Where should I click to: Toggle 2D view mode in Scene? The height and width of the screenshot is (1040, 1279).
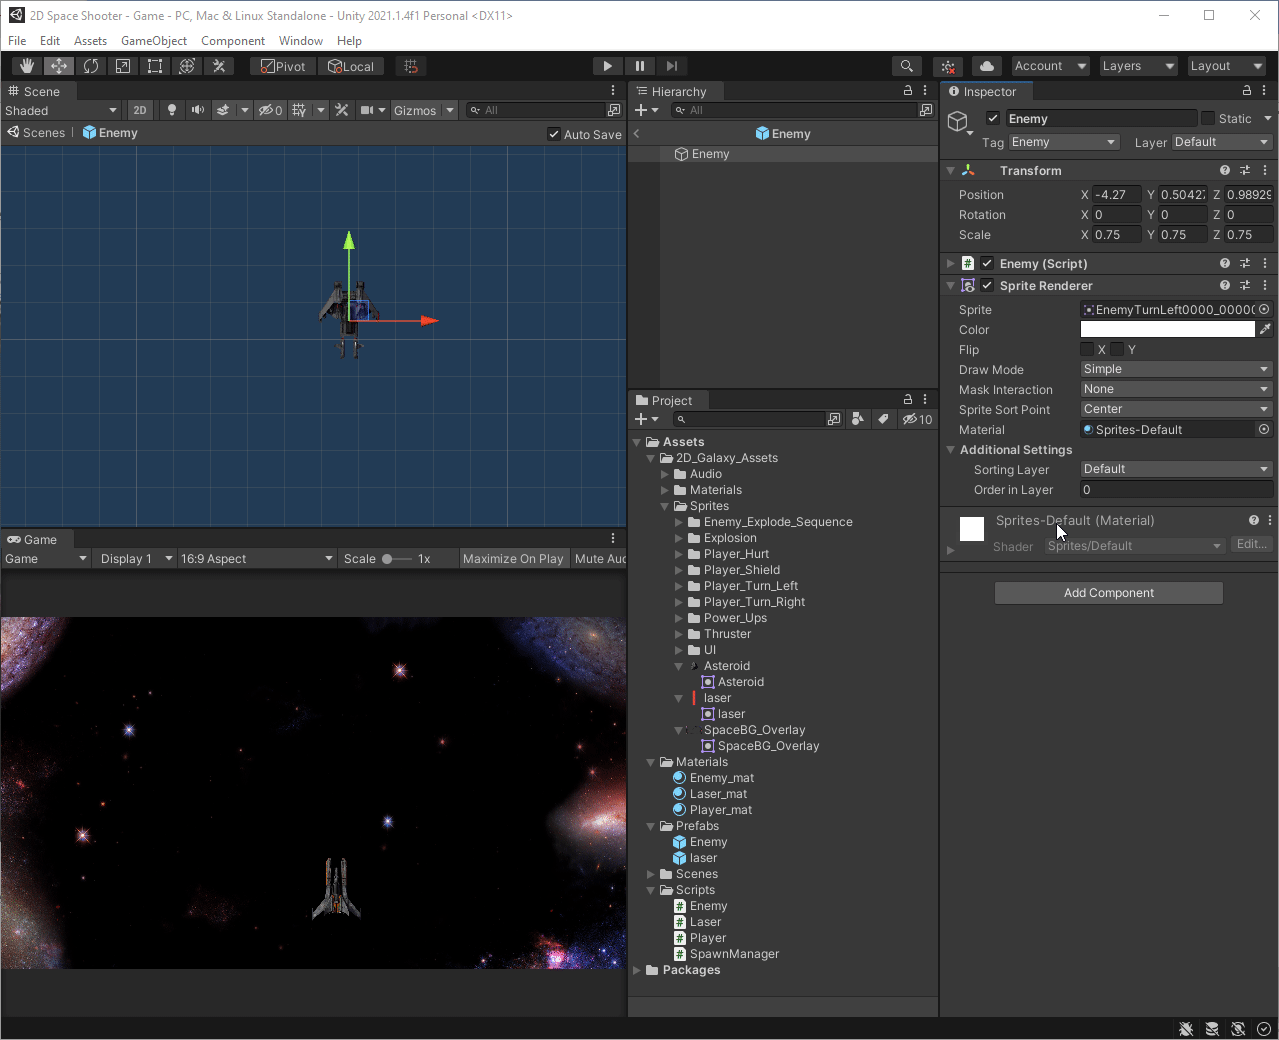[140, 110]
